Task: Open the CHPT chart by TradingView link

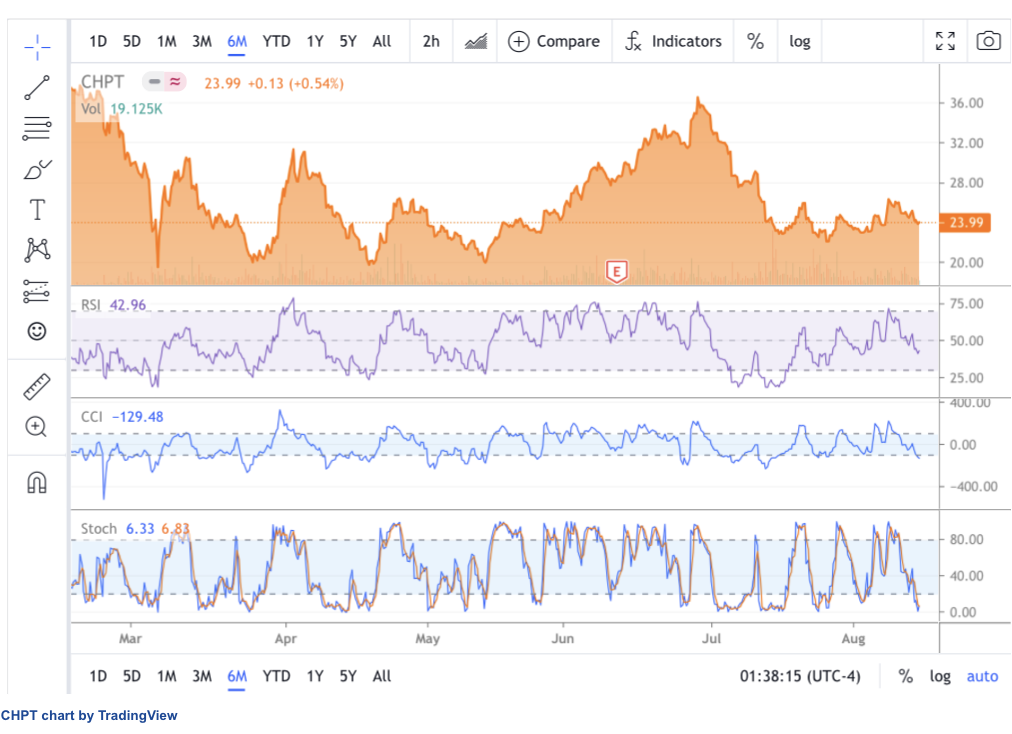Action: tap(89, 715)
